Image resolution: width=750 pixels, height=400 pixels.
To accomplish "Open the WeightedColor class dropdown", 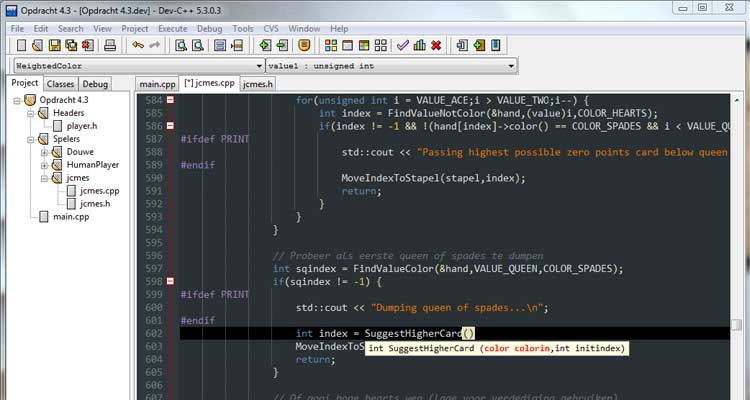I will pyautogui.click(x=259, y=66).
